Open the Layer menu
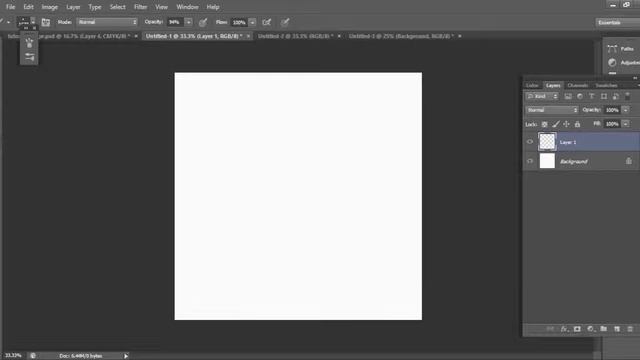Viewport: 640px width, 360px height. [x=73, y=7]
